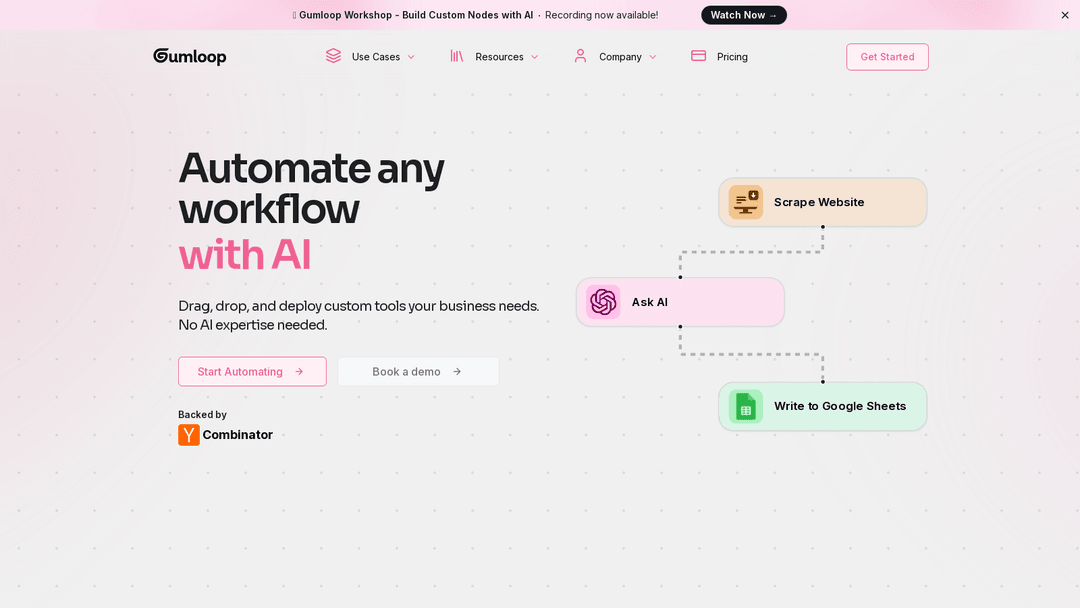
Task: Click the Company person icon
Action: pos(580,56)
